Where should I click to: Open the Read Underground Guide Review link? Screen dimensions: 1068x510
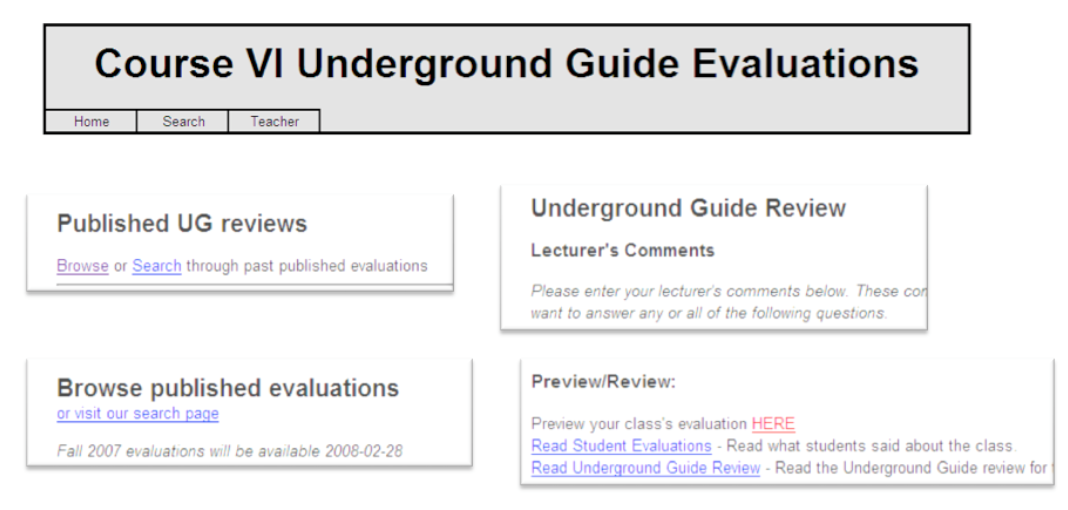tap(645, 468)
